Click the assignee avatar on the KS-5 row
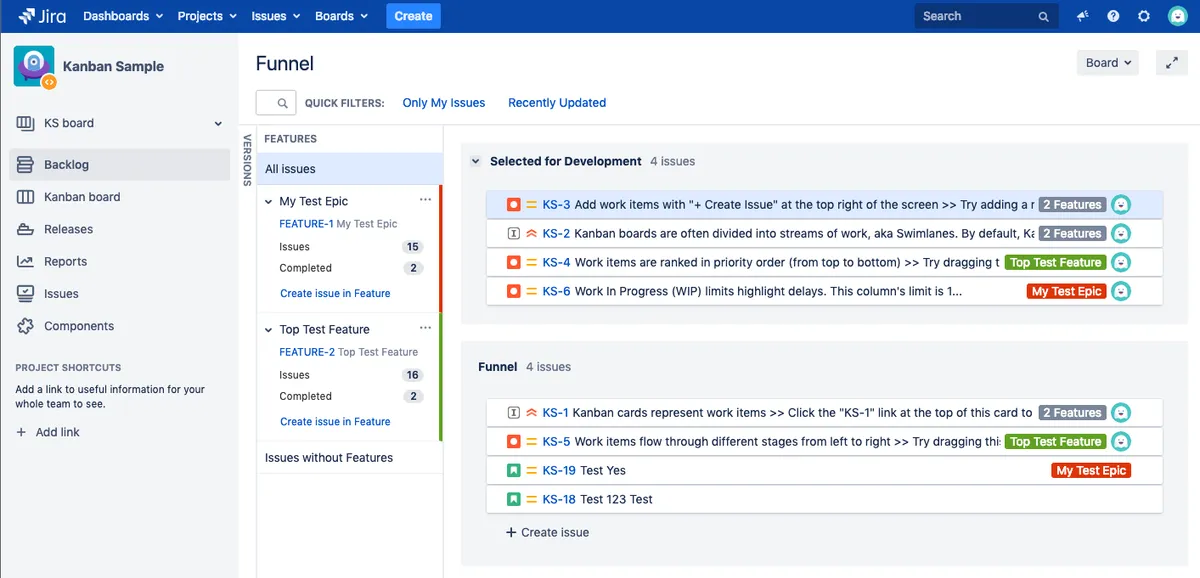The height and width of the screenshot is (578, 1200). point(1122,441)
